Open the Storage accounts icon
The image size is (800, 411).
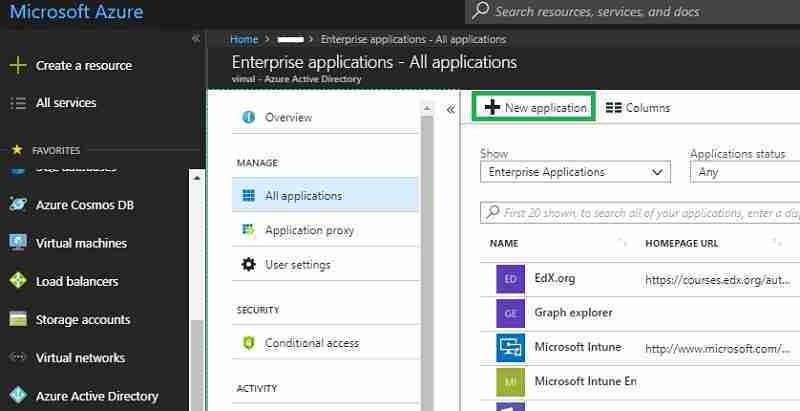18,319
